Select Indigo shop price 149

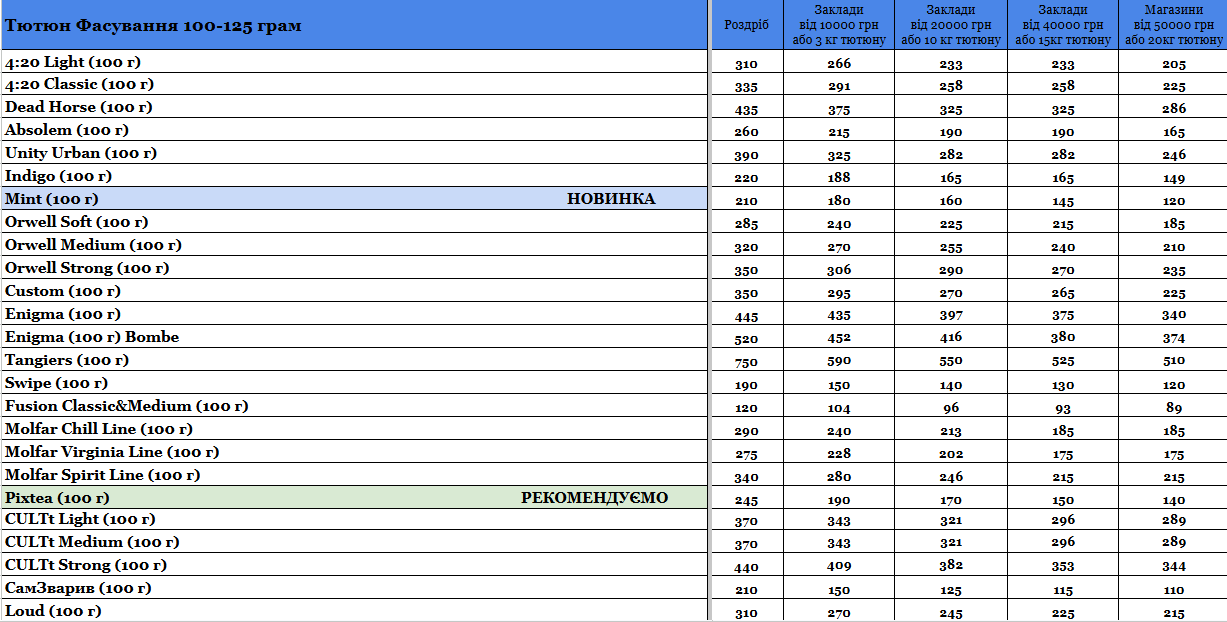pos(1174,177)
